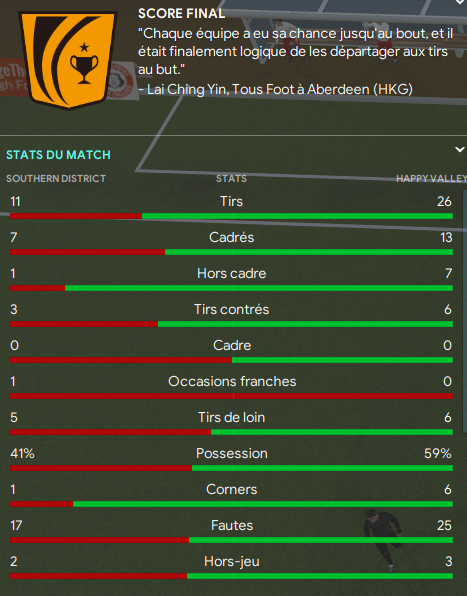Select the Fautes stat label
Image resolution: width=467 pixels, height=596 pixels.
(x=232, y=525)
